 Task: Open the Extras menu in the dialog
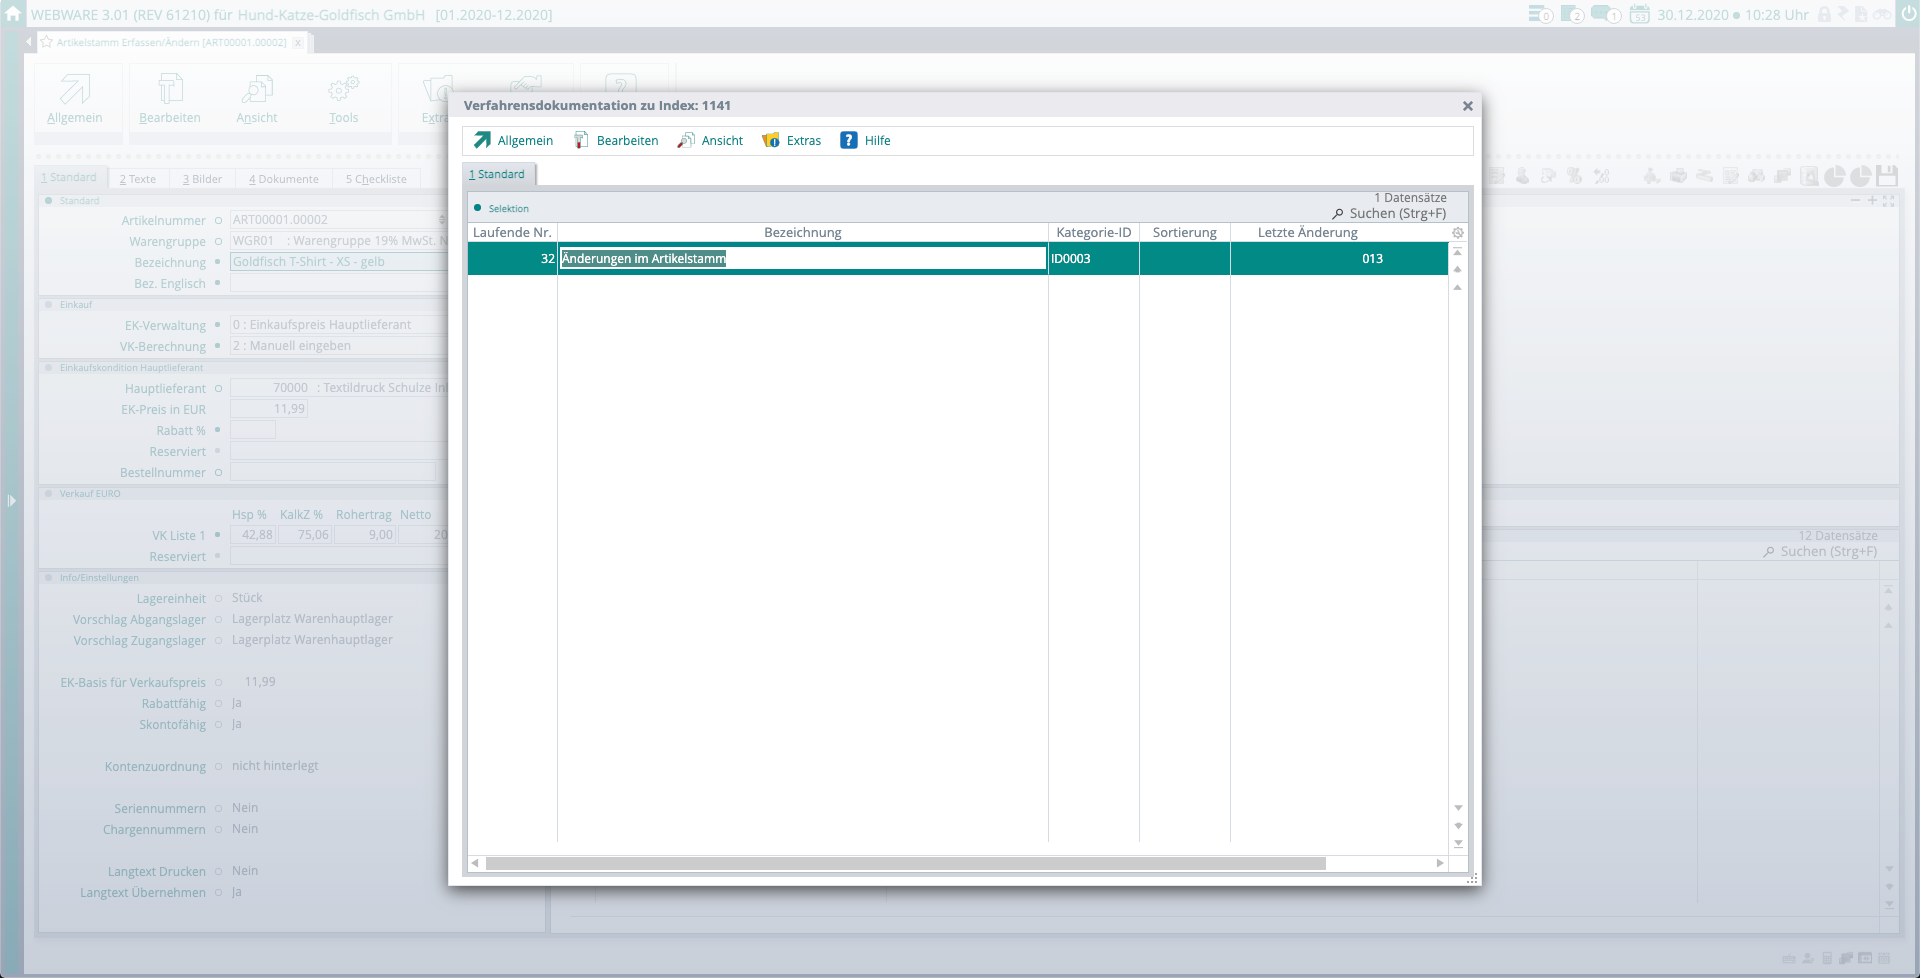pyautogui.click(x=792, y=141)
